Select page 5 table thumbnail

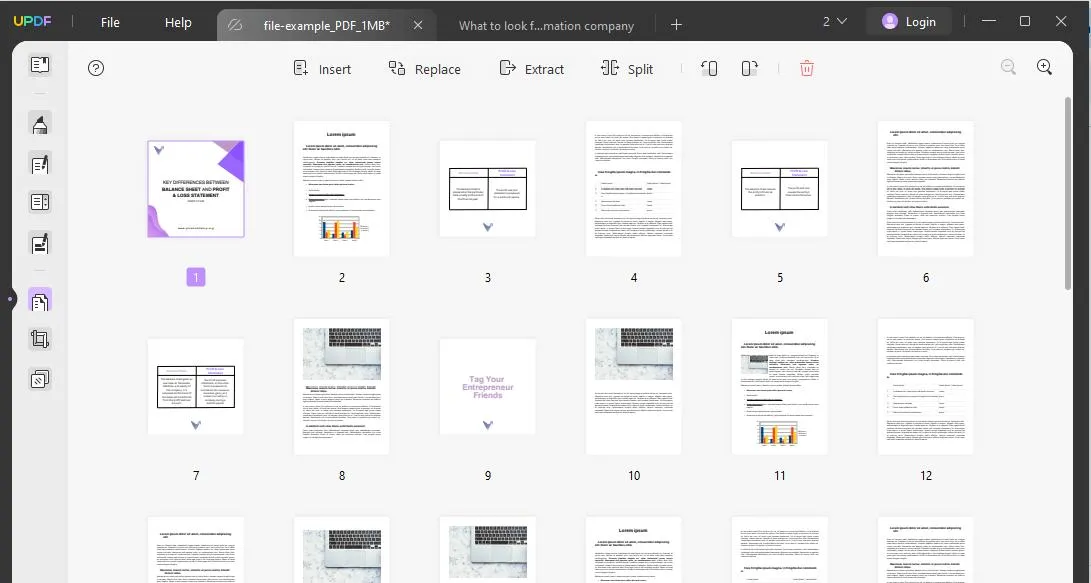780,189
